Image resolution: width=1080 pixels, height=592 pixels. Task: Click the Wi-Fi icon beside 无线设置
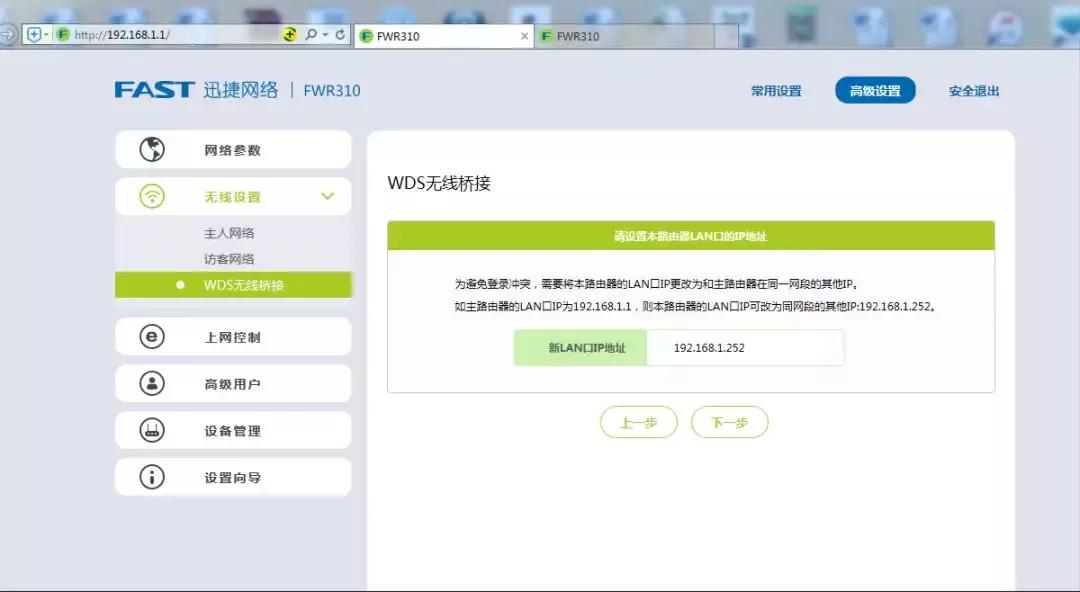[152, 196]
